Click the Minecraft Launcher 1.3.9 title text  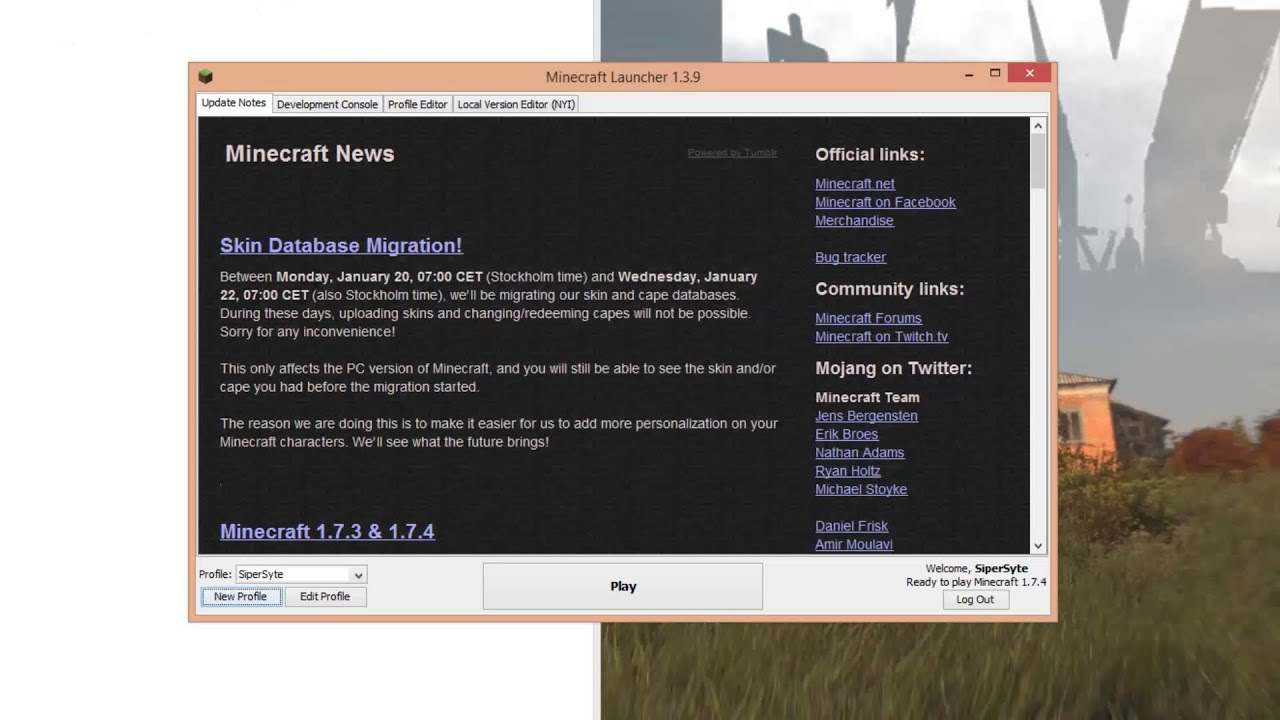[x=623, y=77]
